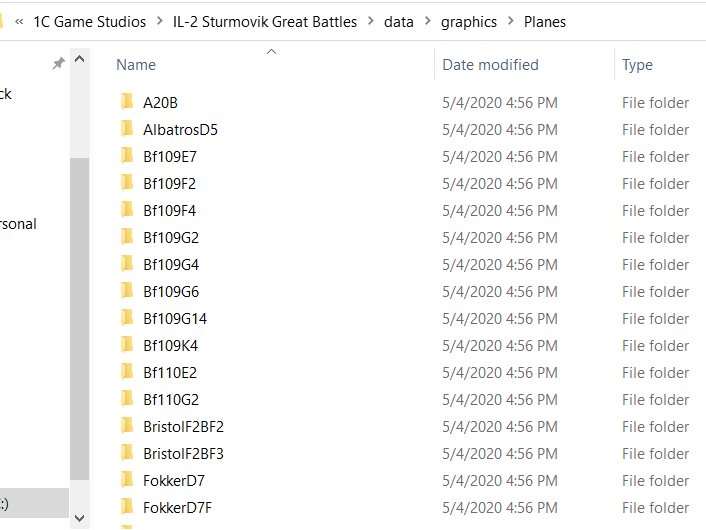The image size is (706, 530).
Task: Sort by Date modified column header
Action: pyautogui.click(x=490, y=65)
